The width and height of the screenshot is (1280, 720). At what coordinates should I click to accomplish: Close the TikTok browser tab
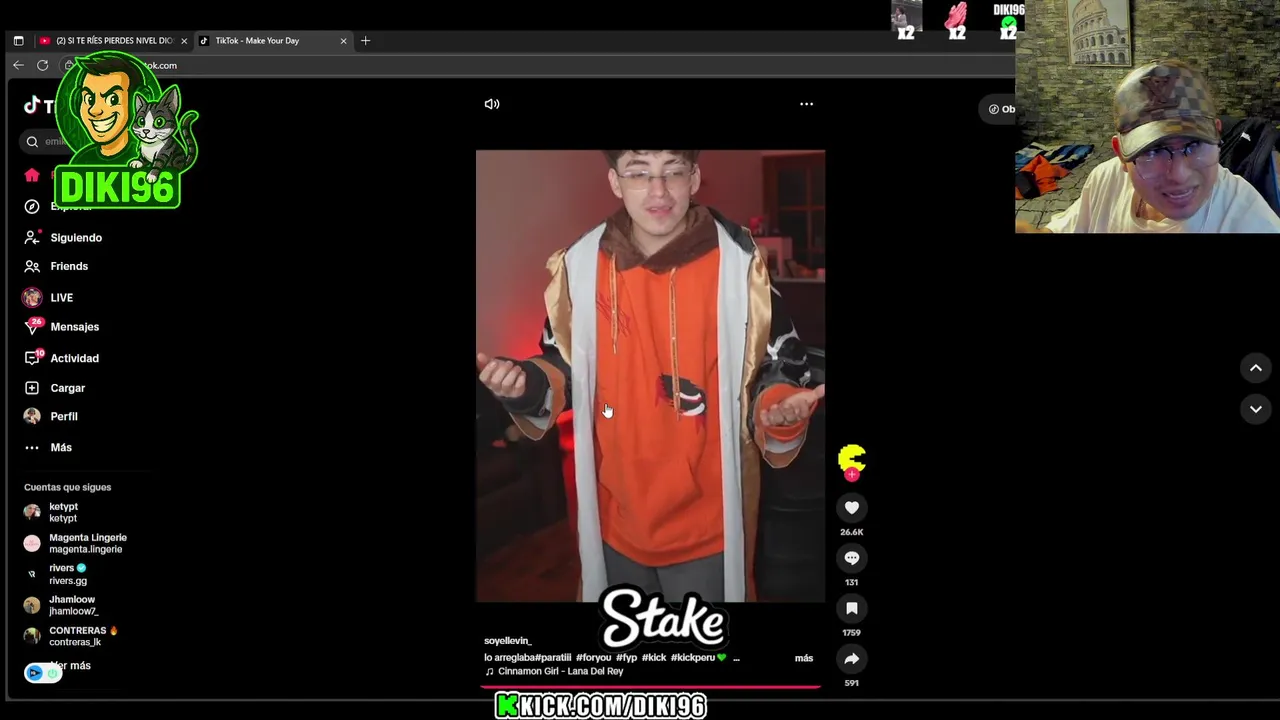343,41
